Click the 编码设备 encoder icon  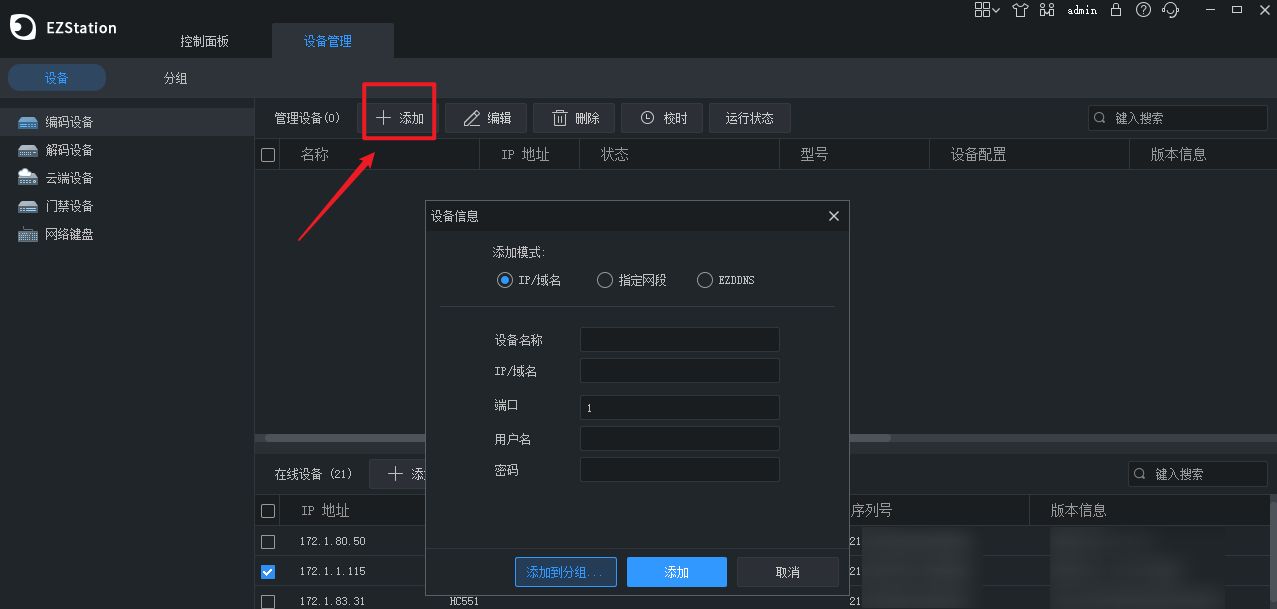(27, 122)
